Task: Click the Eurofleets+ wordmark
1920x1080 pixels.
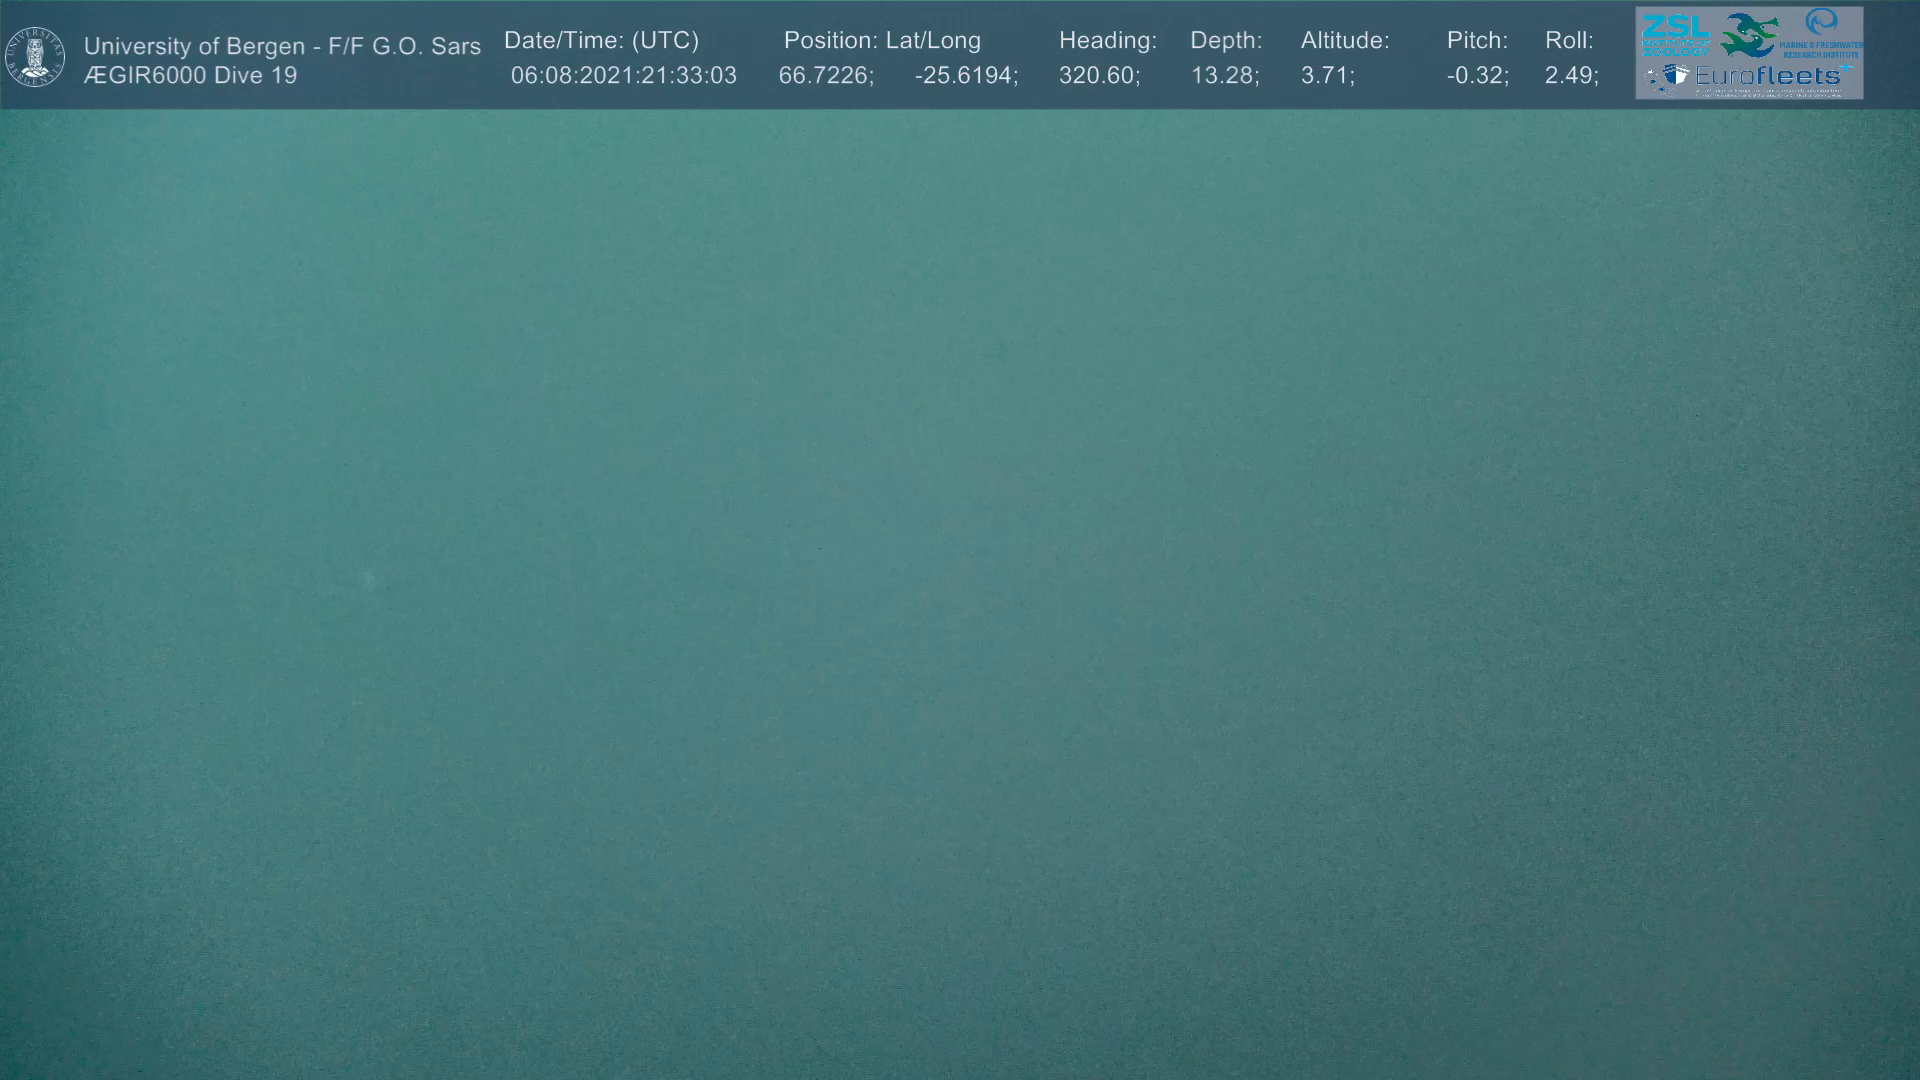Action: click(x=1768, y=75)
